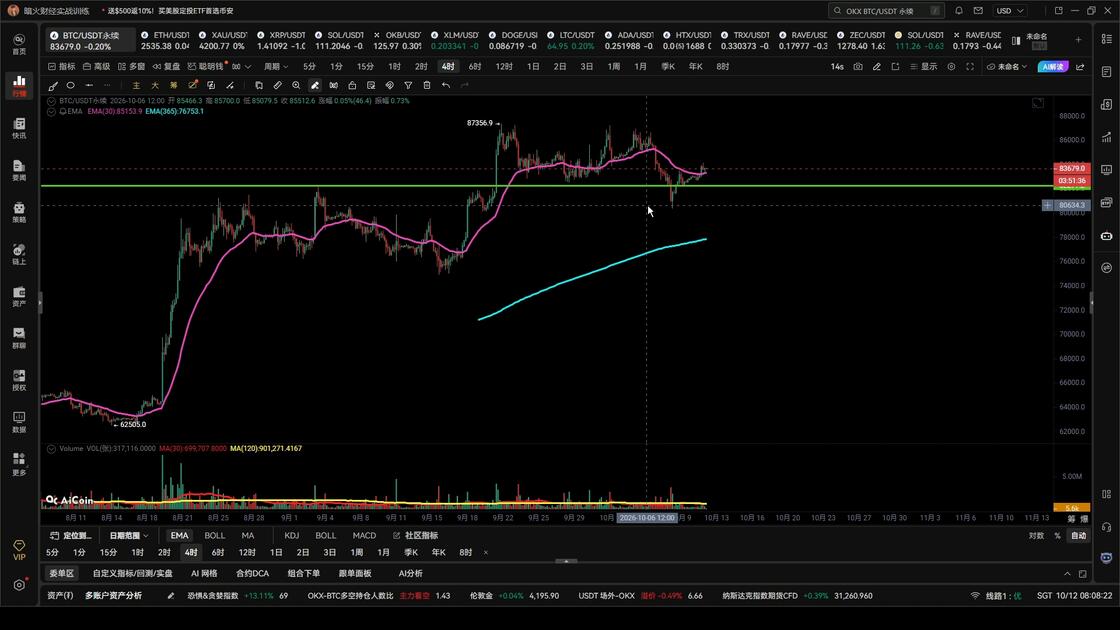
Task: Open the mail messages icon
Action: (979, 11)
